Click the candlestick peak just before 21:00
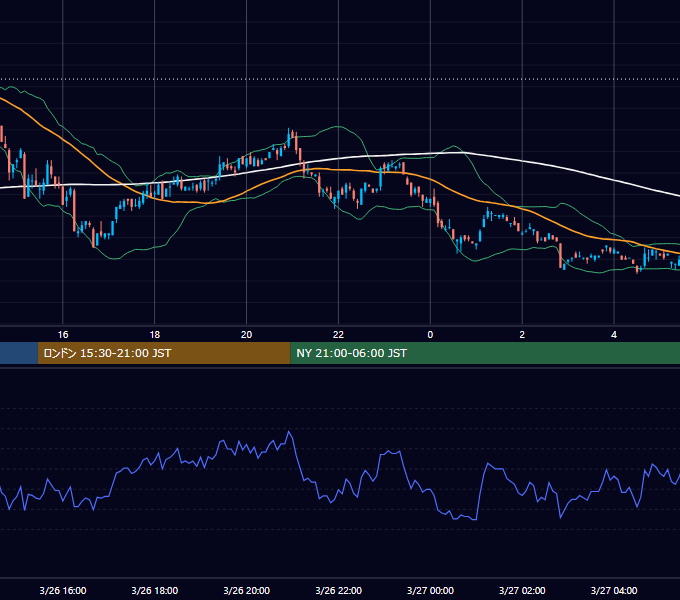This screenshot has height=600, width=680. point(289,137)
